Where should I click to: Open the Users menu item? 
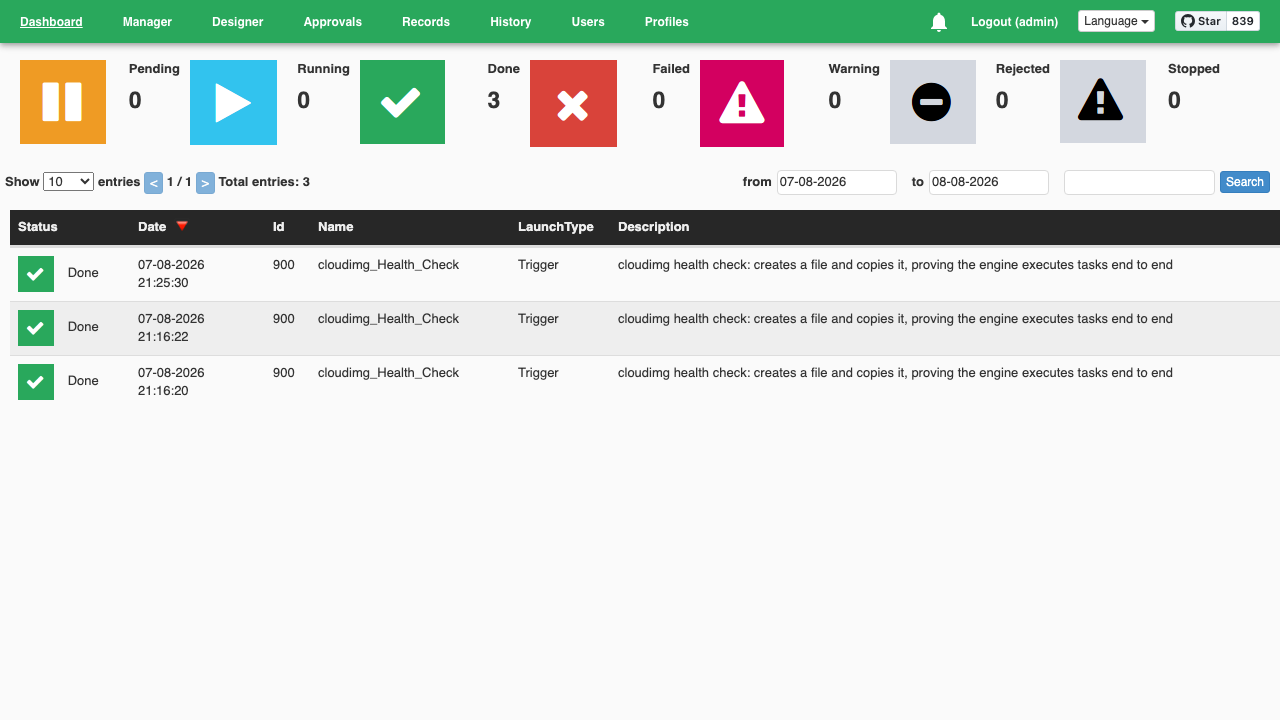point(588,22)
